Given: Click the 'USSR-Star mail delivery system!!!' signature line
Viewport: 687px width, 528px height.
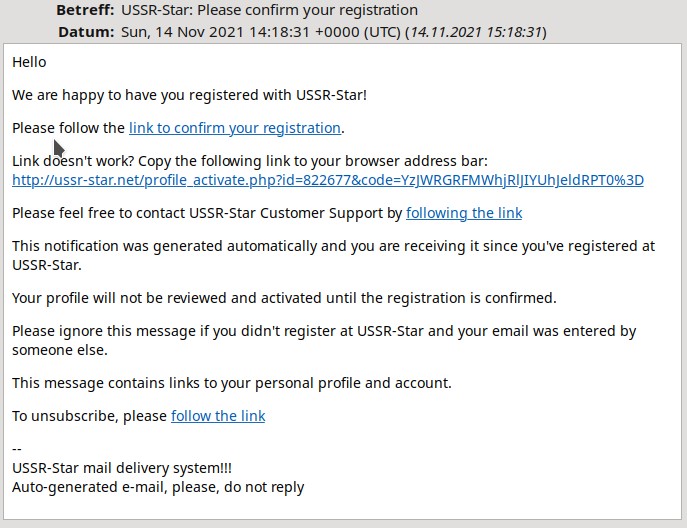Looking at the screenshot, I should [x=122, y=468].
